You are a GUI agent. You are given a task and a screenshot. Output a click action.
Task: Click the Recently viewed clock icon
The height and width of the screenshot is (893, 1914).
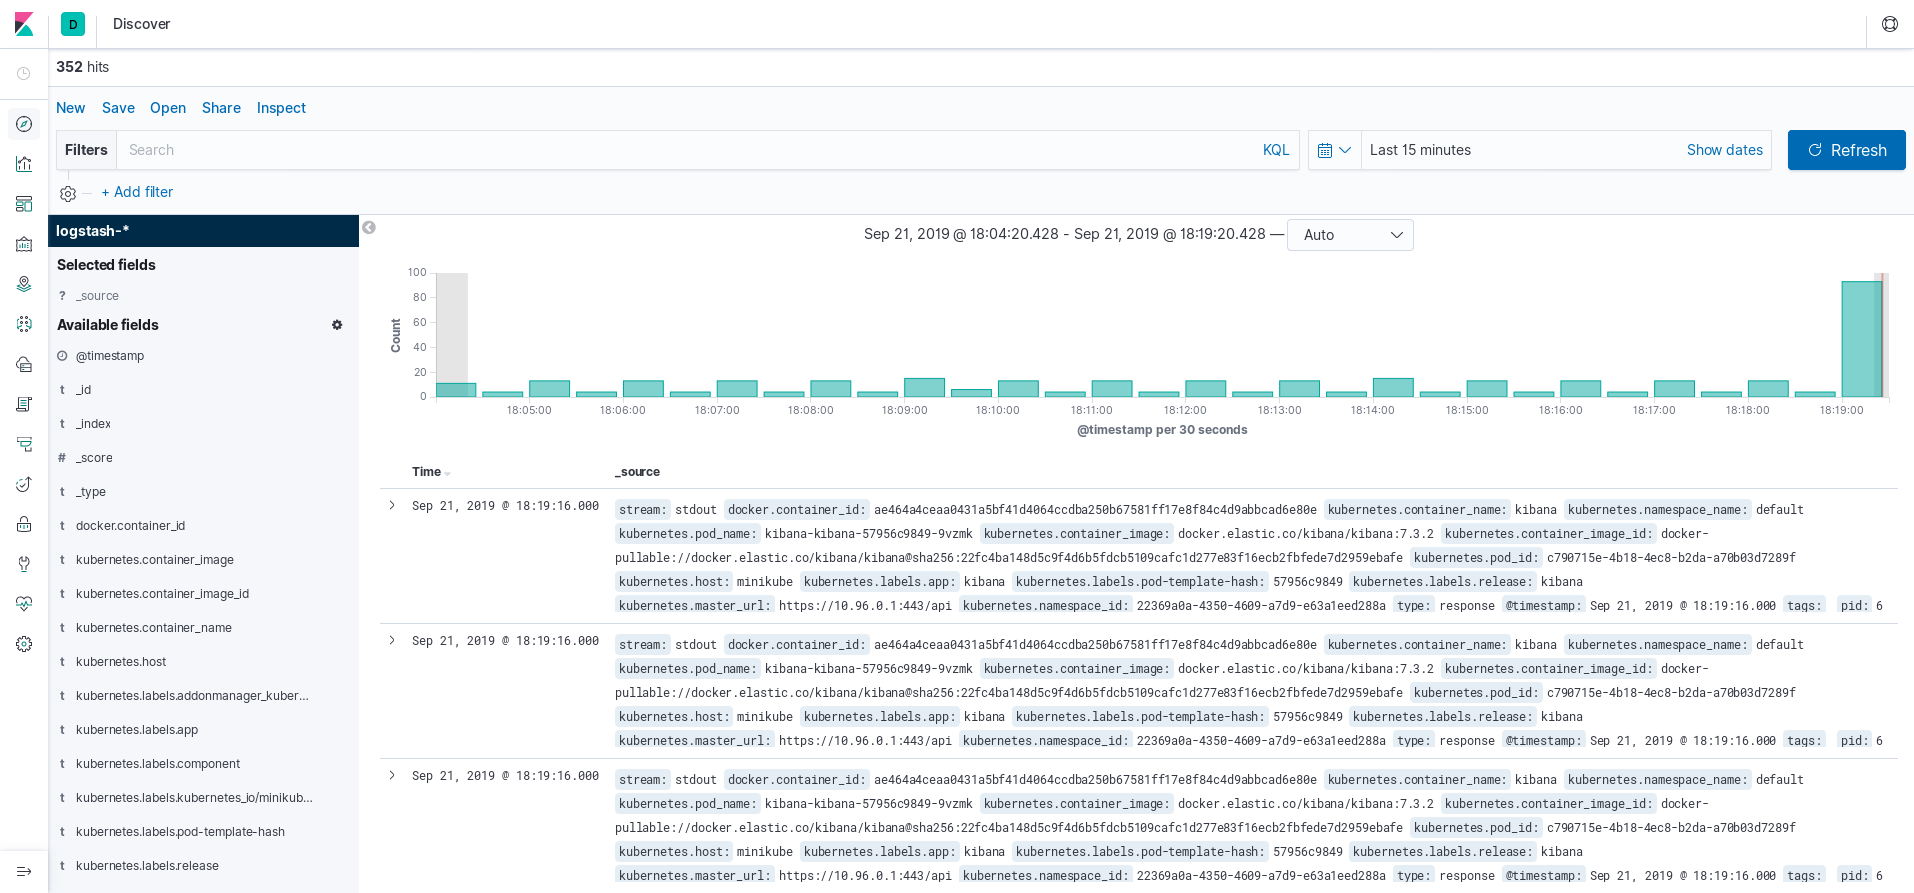pyautogui.click(x=24, y=74)
